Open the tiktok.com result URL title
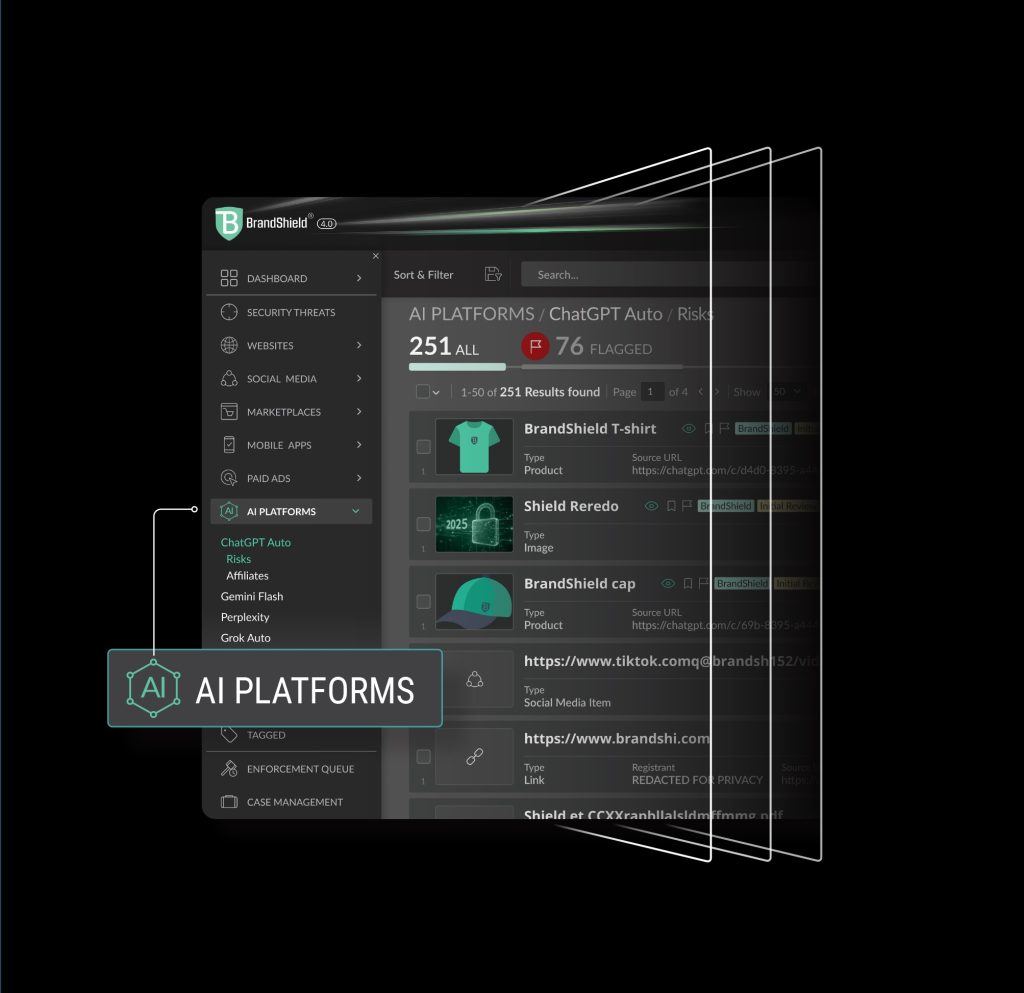This screenshot has height=993, width=1024. coord(671,661)
